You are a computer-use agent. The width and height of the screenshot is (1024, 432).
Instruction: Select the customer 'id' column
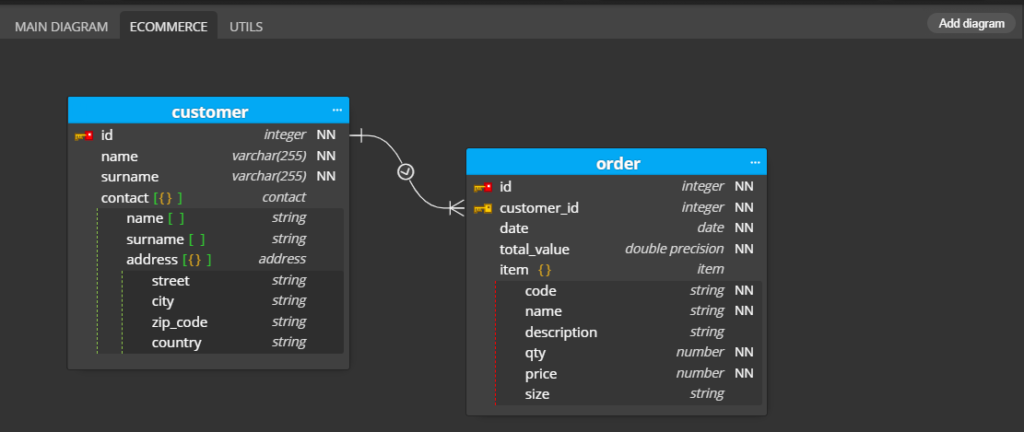(x=107, y=135)
